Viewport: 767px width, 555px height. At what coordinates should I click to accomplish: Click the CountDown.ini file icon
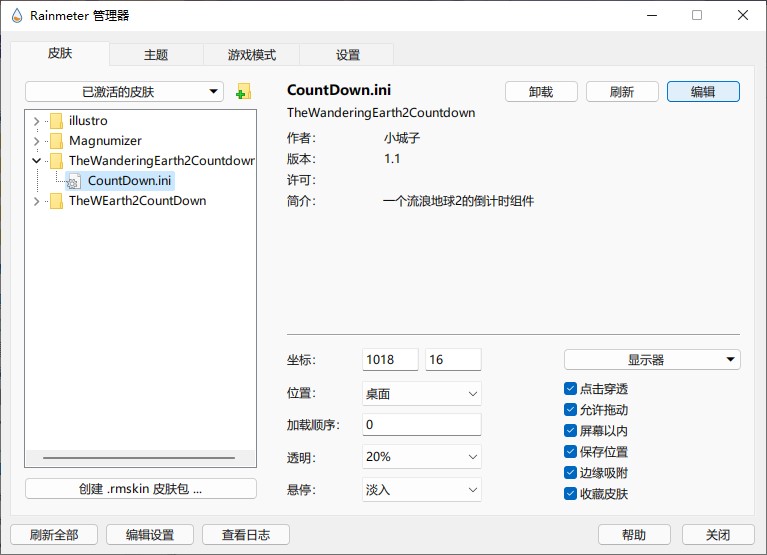(73, 181)
